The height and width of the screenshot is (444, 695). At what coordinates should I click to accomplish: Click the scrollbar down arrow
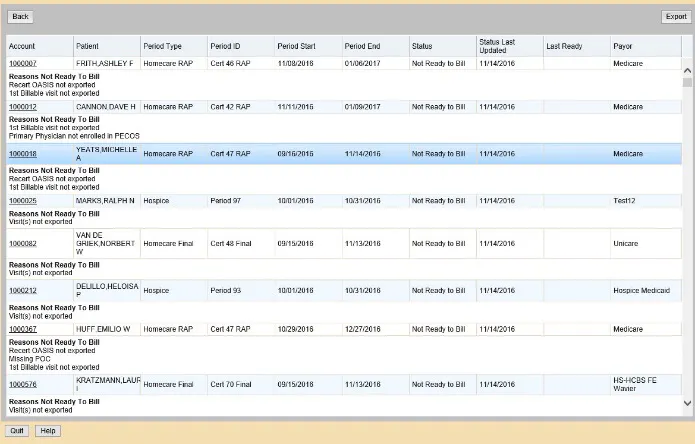(687, 403)
